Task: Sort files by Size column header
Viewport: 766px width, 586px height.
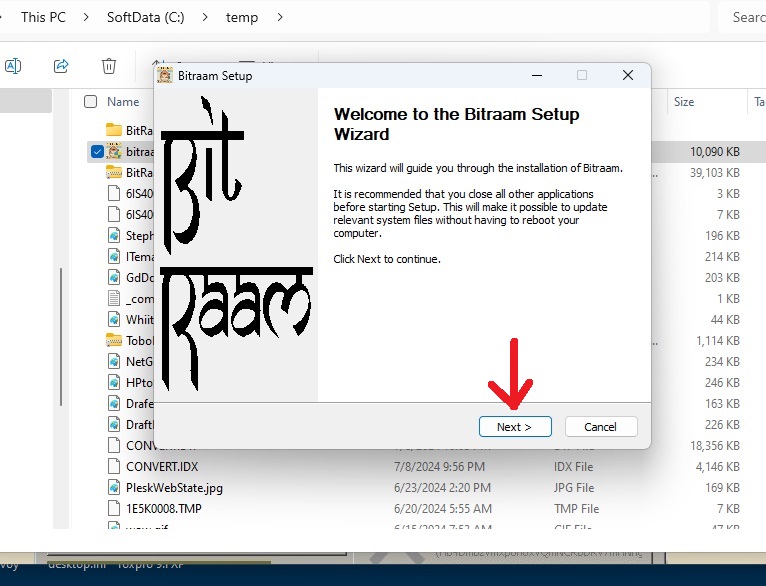Action: 684,102
